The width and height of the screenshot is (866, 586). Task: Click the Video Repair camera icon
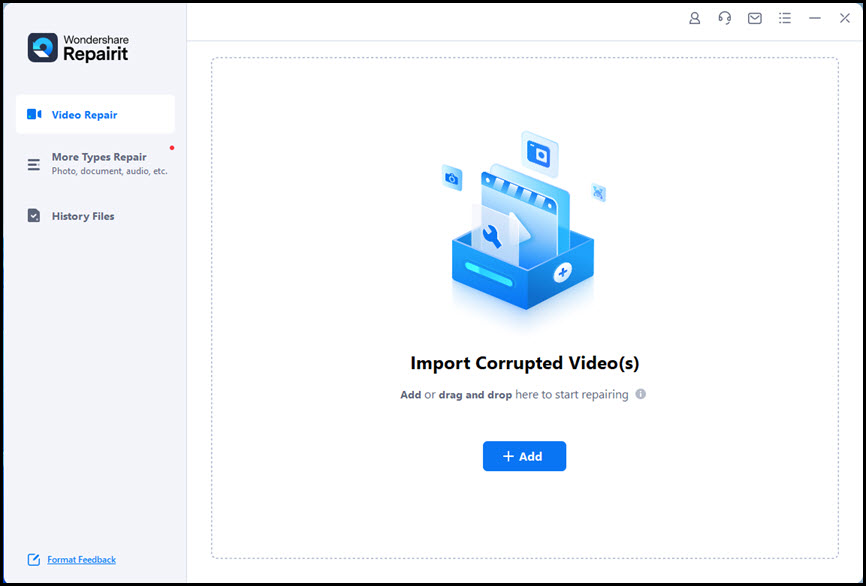point(34,114)
